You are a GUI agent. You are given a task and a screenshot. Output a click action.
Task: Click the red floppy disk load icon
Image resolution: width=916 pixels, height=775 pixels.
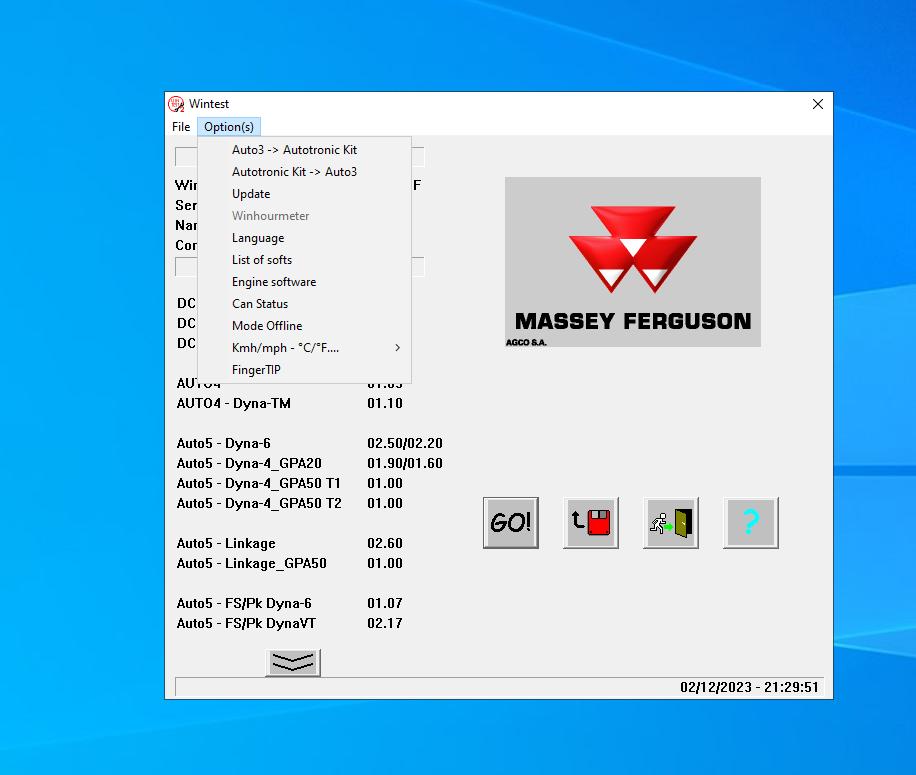591,523
